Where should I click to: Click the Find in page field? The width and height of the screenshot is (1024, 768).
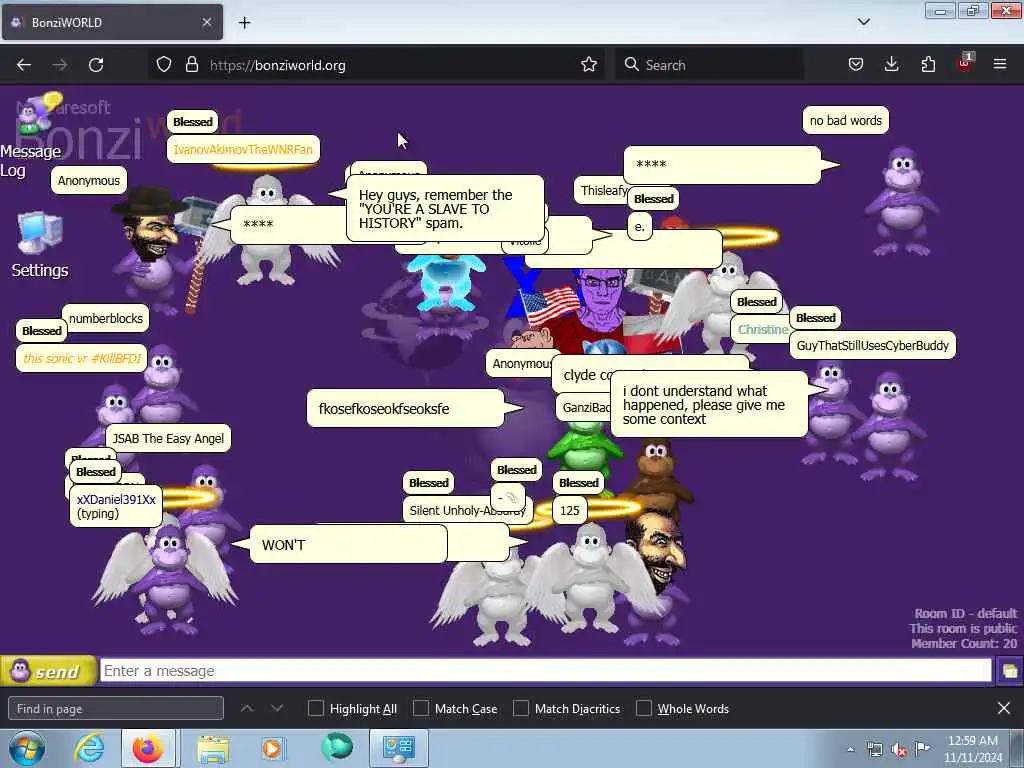click(x=116, y=709)
